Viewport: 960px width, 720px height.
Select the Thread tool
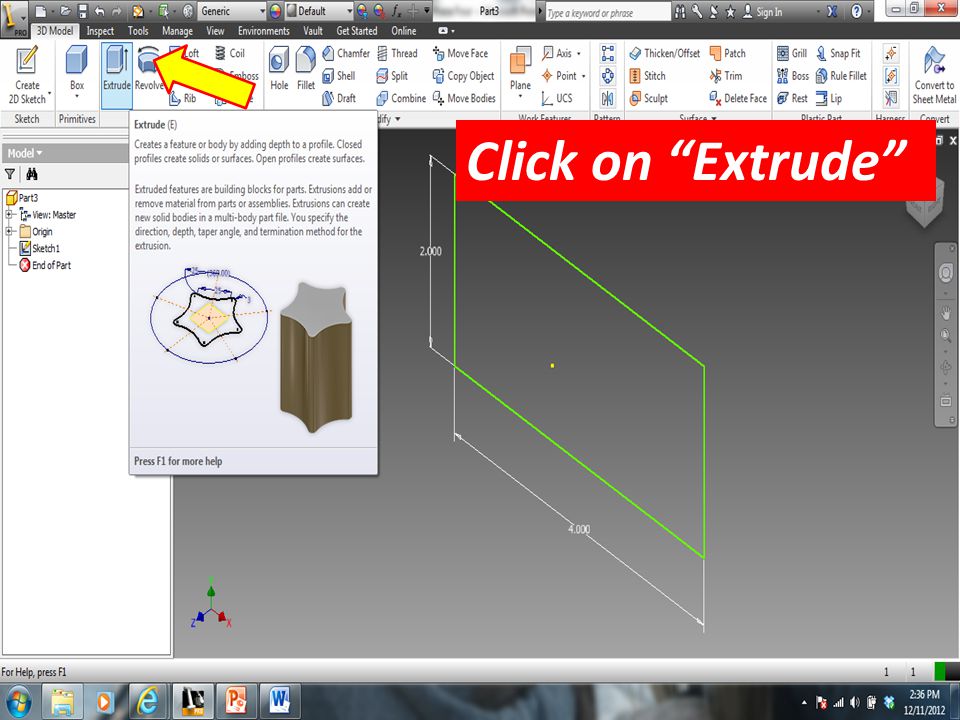(397, 53)
